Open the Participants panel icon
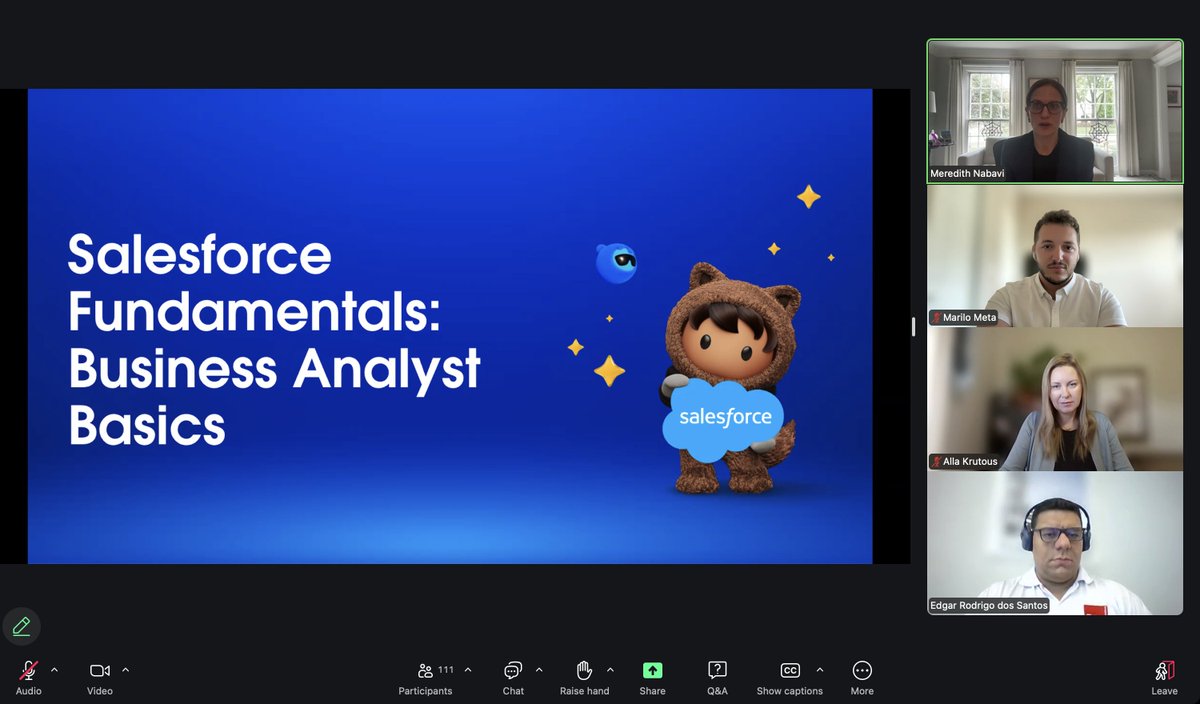Image resolution: width=1200 pixels, height=704 pixels. point(425,670)
